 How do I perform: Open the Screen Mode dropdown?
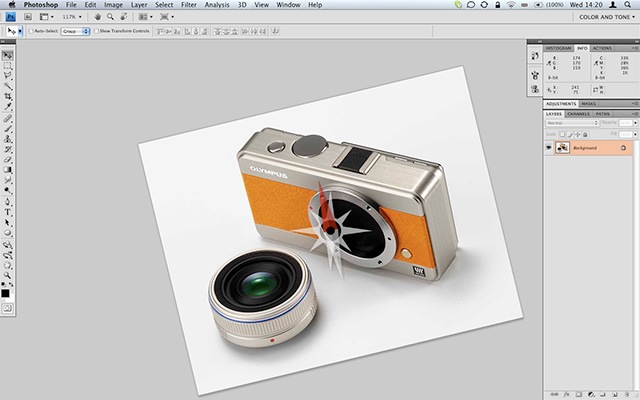167,17
